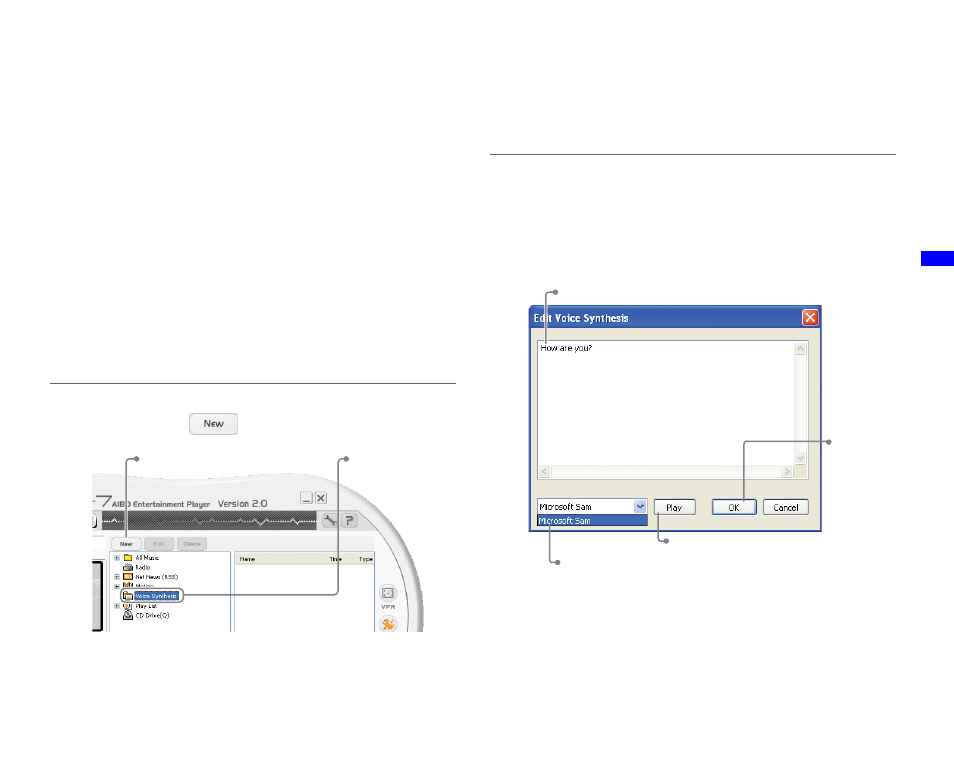
Task: Click the VPR icon in the player
Action: (x=388, y=593)
